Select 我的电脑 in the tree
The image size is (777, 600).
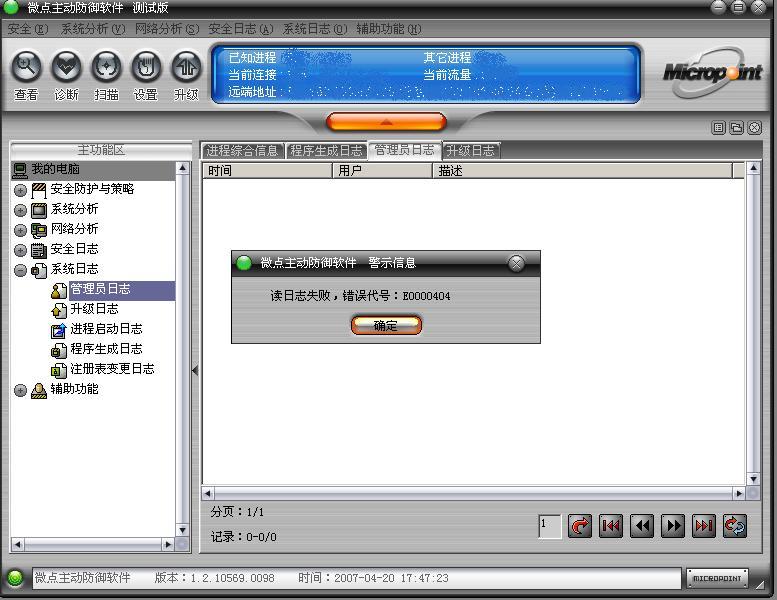click(x=55, y=169)
